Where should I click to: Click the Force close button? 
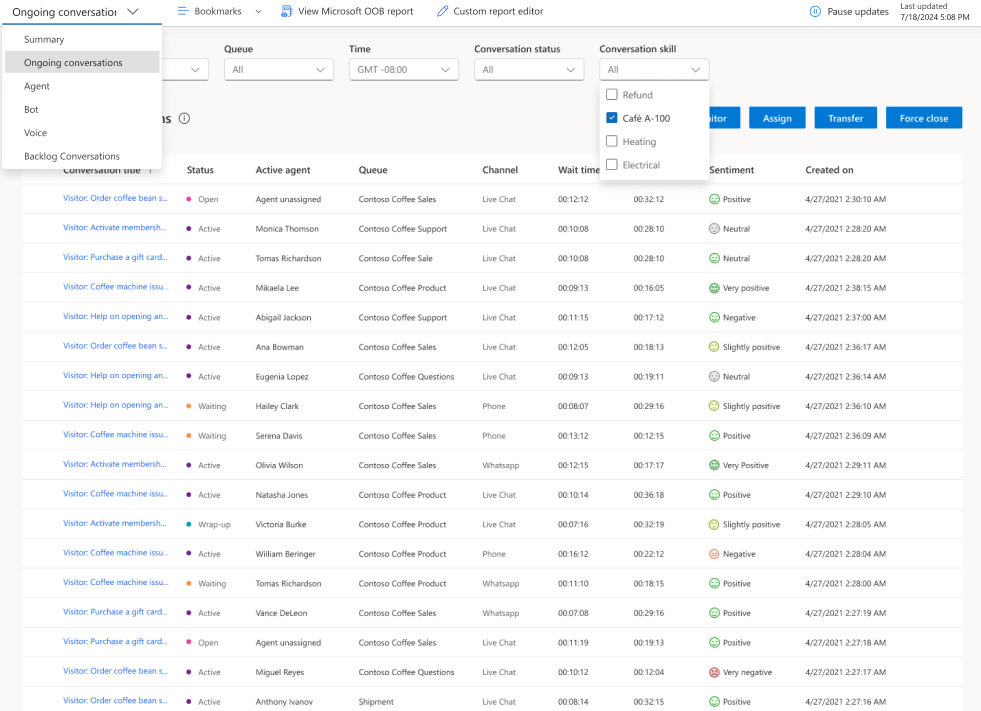point(924,118)
